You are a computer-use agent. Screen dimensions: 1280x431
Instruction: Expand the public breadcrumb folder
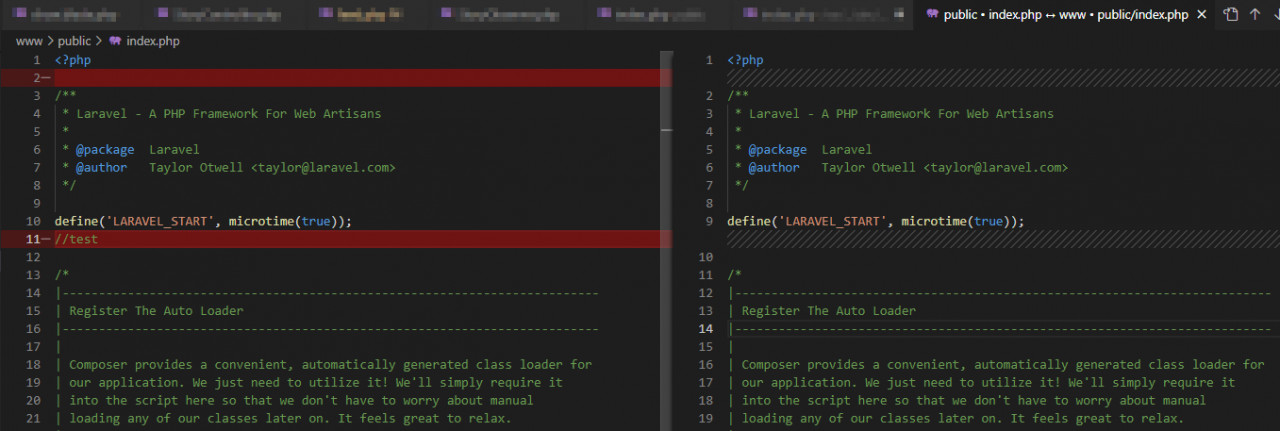(x=74, y=41)
